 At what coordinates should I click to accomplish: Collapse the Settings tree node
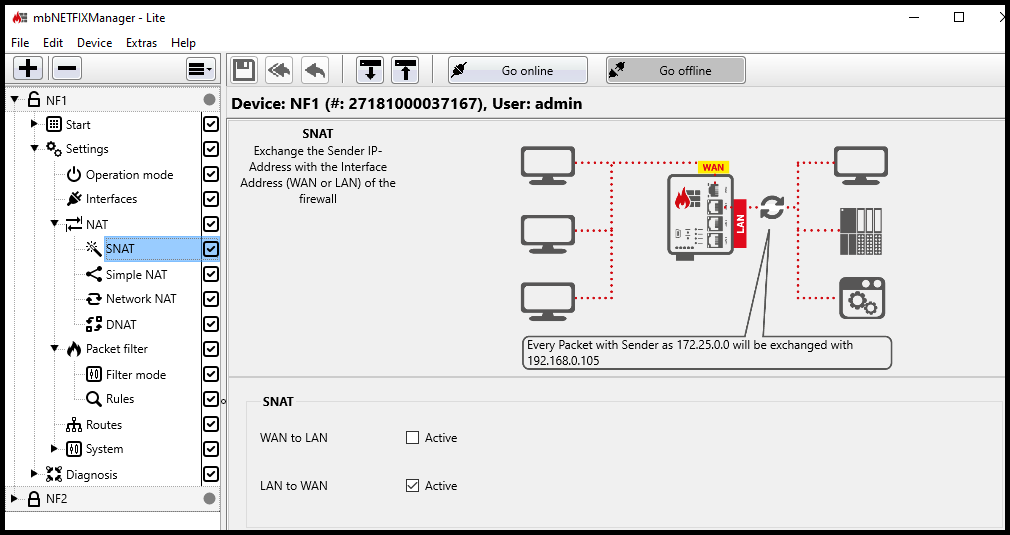(35, 149)
